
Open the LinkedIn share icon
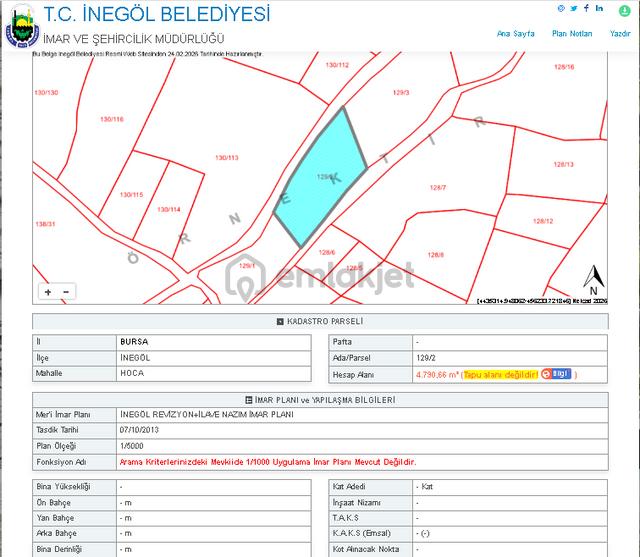point(599,8)
